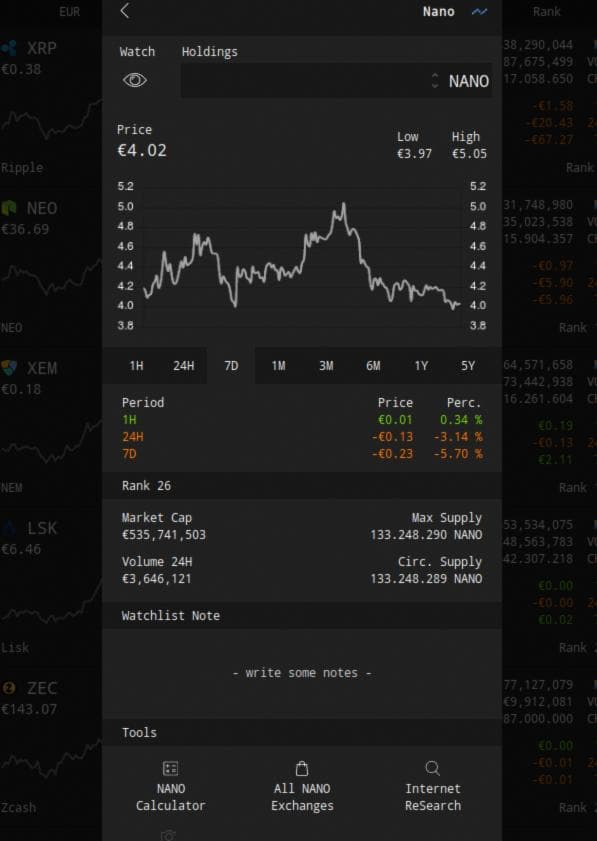Click the price value €4.02
The height and width of the screenshot is (841, 597).
pyautogui.click(x=142, y=151)
